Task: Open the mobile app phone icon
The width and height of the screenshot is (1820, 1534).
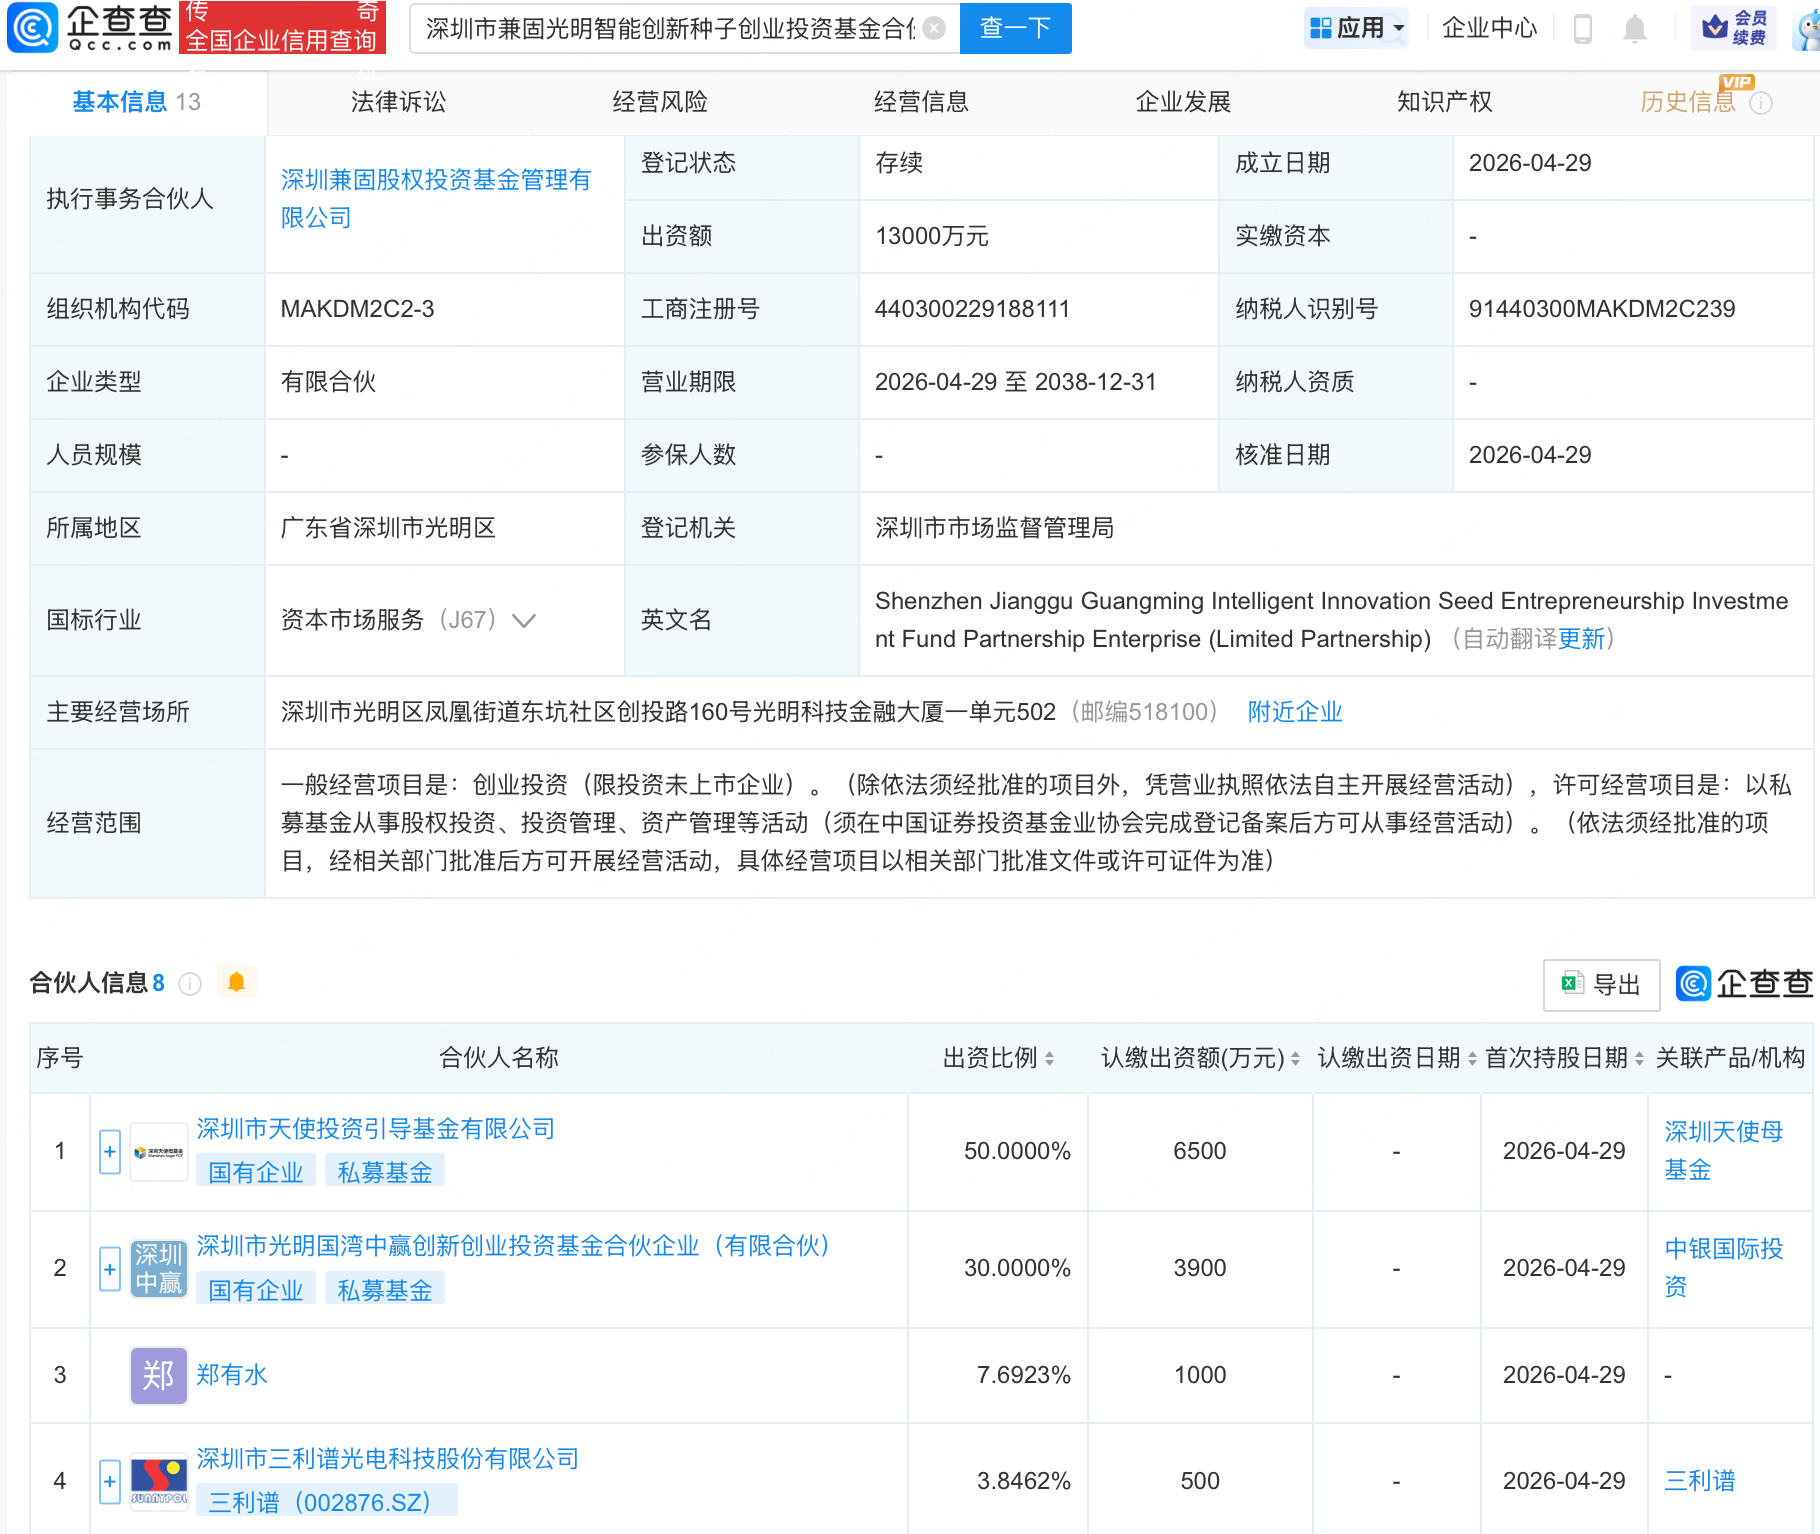Action: (x=1582, y=28)
